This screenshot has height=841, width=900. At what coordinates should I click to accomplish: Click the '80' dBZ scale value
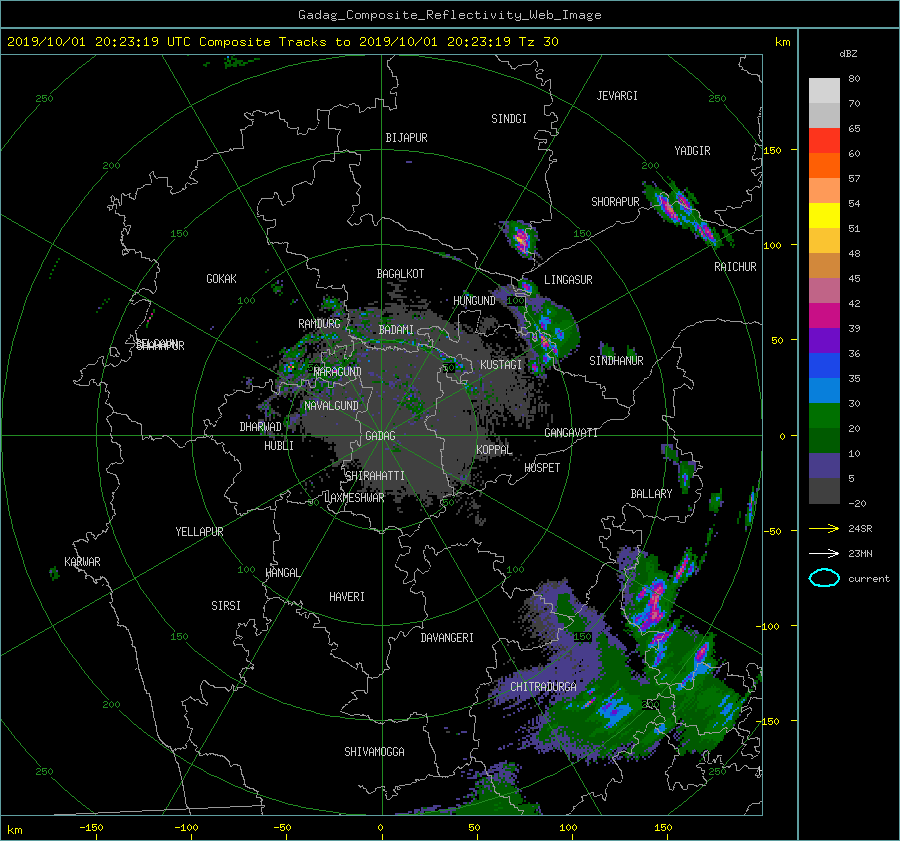(x=854, y=79)
